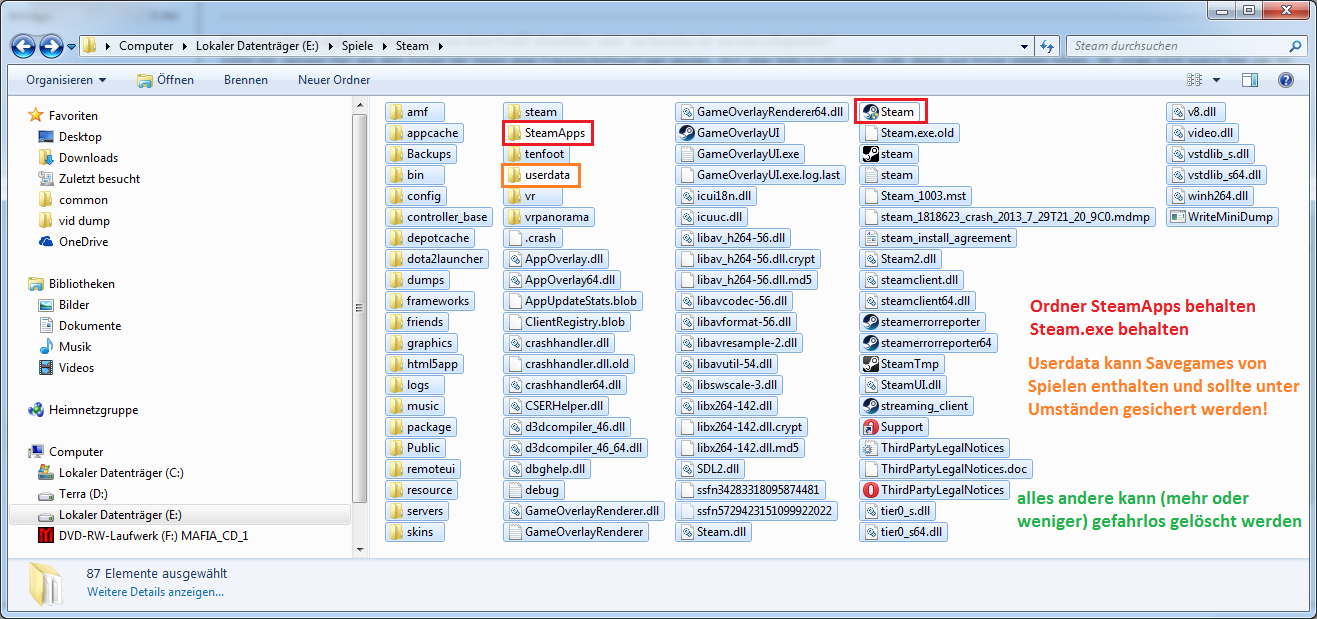1317x619 pixels.
Task: Open Help via blue question mark icon
Action: [1286, 80]
